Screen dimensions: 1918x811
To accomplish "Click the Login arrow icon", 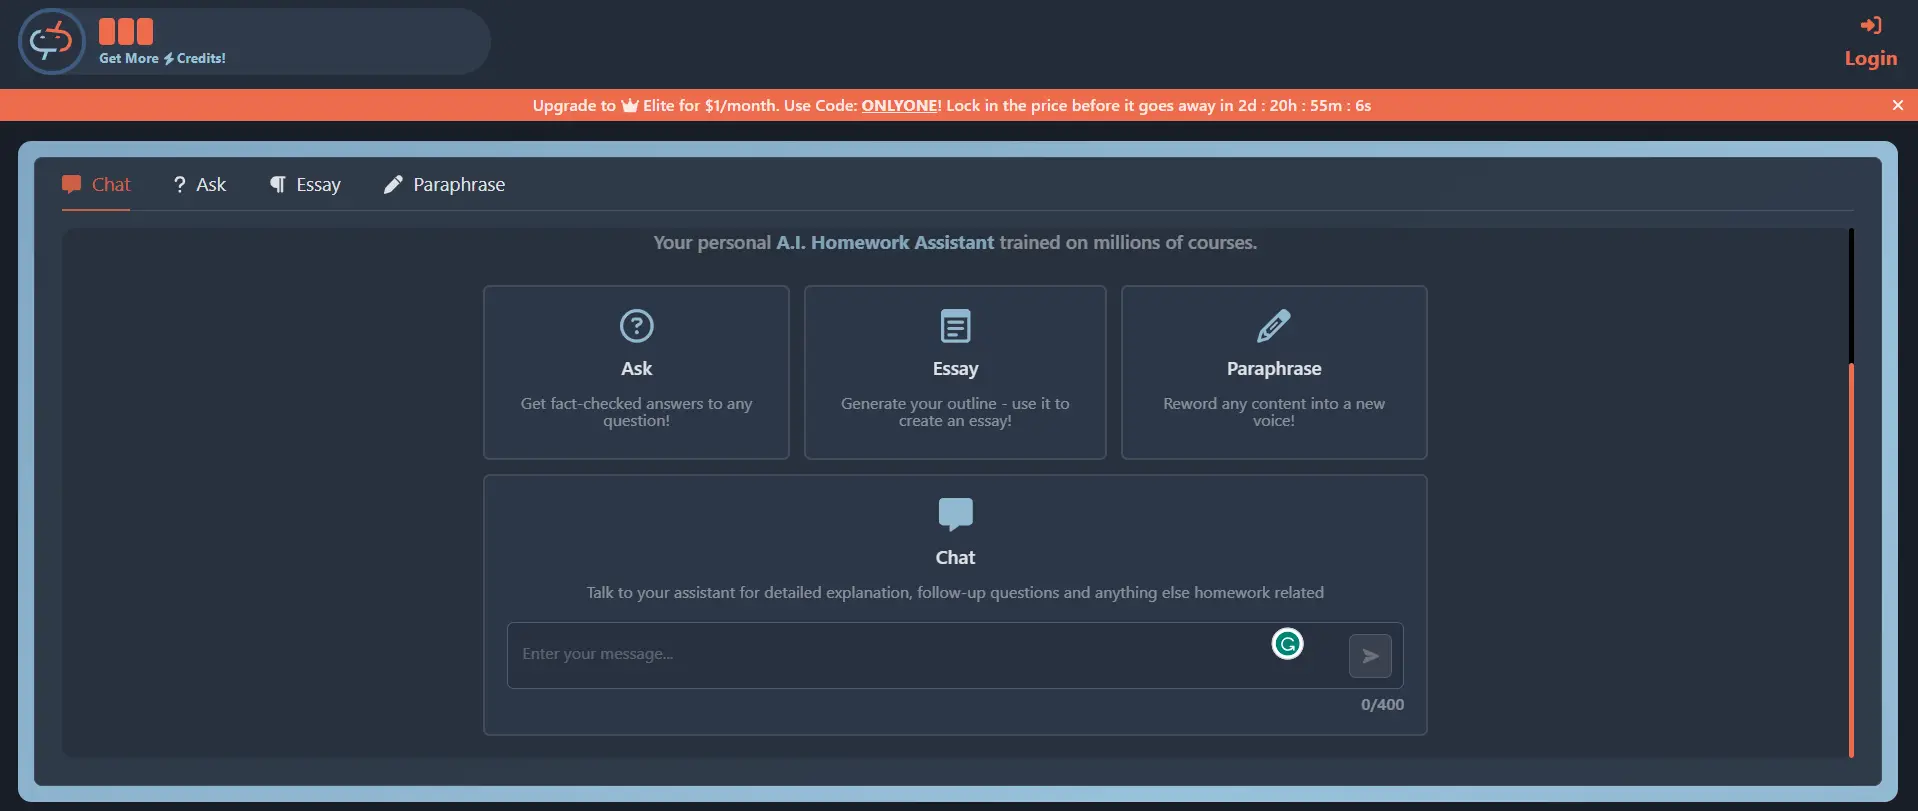I will [x=1870, y=25].
